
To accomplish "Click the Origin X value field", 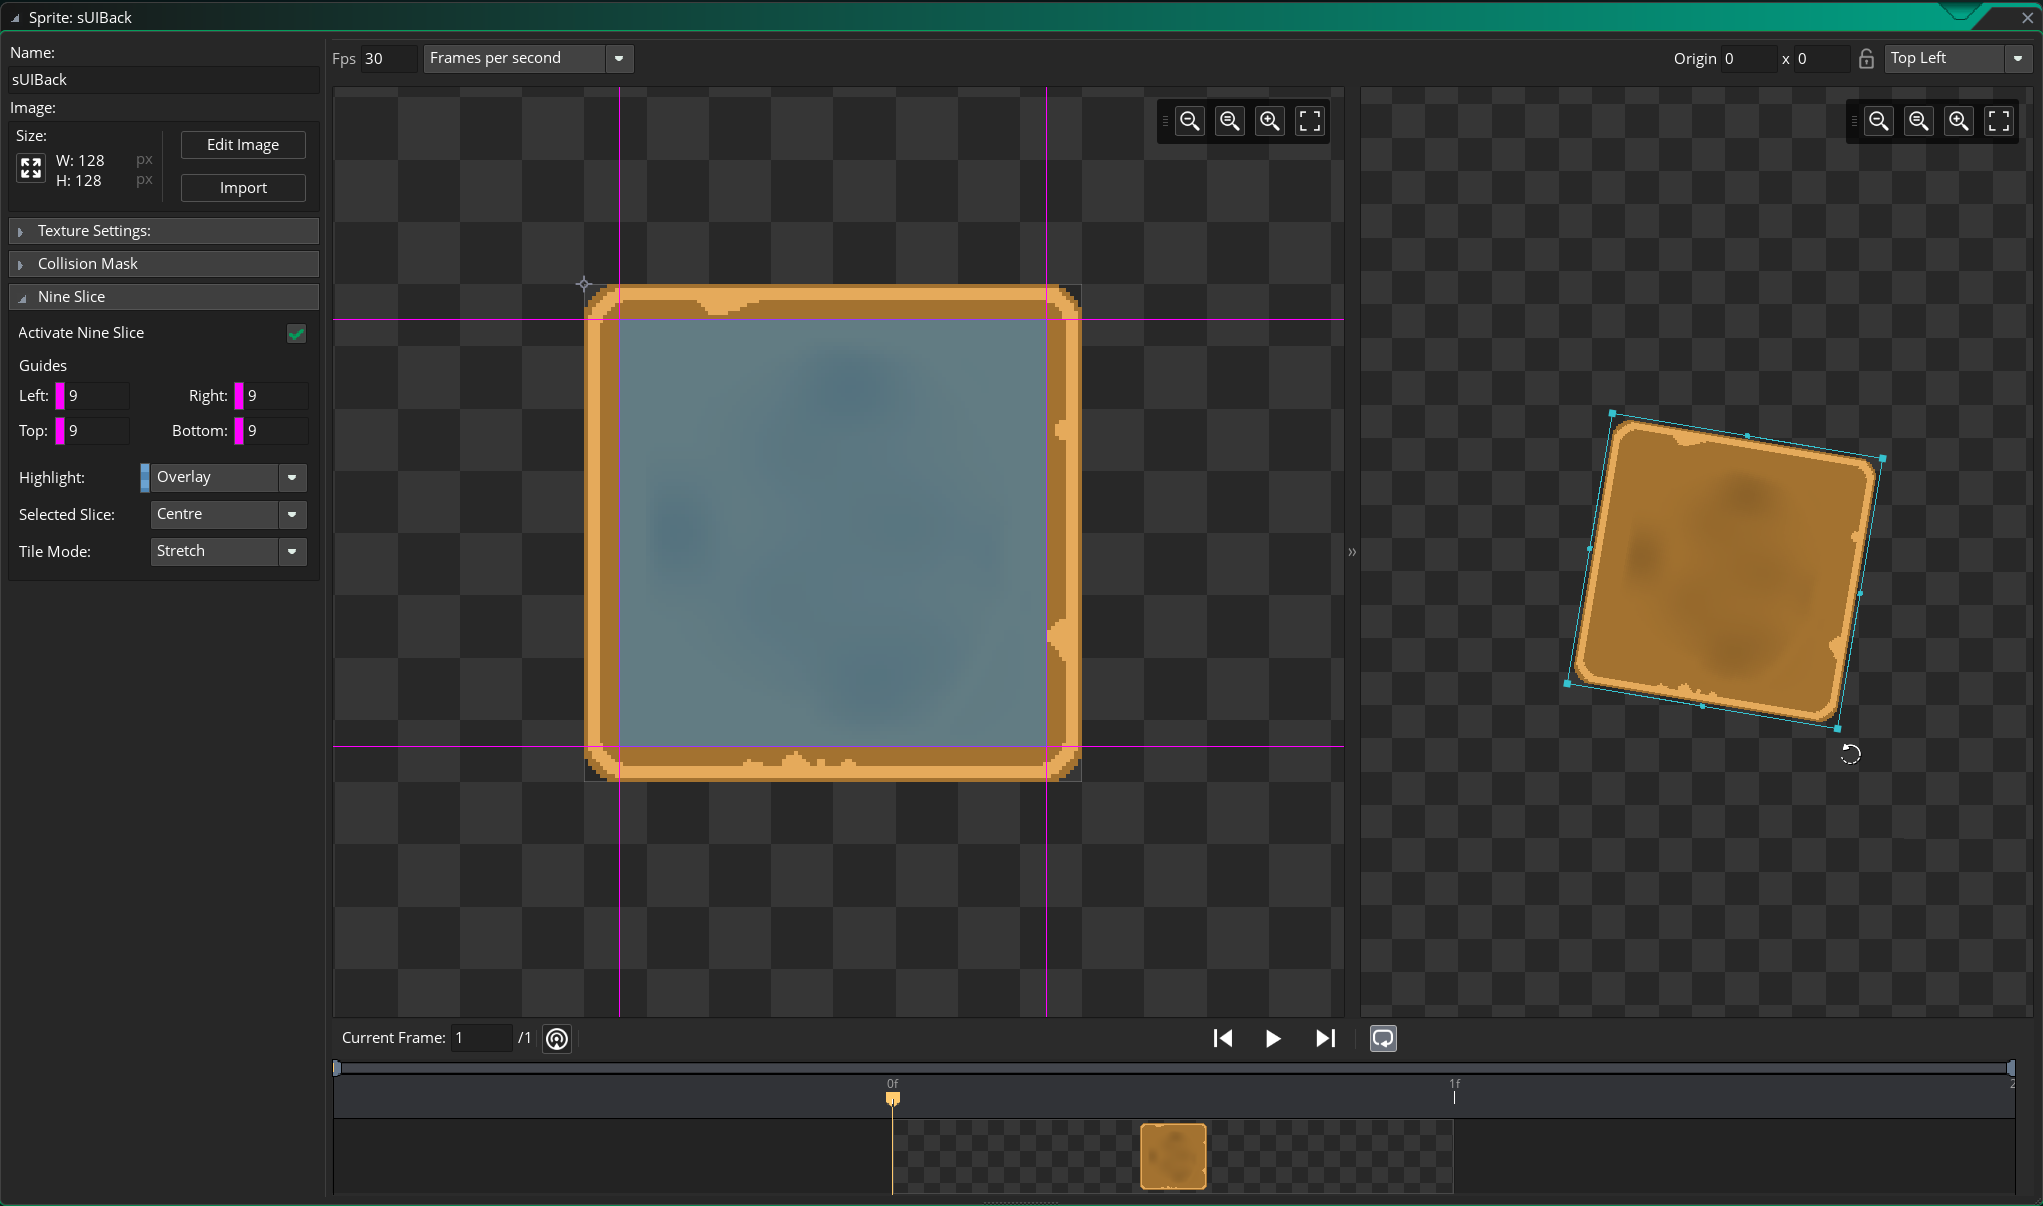I will [x=1748, y=58].
